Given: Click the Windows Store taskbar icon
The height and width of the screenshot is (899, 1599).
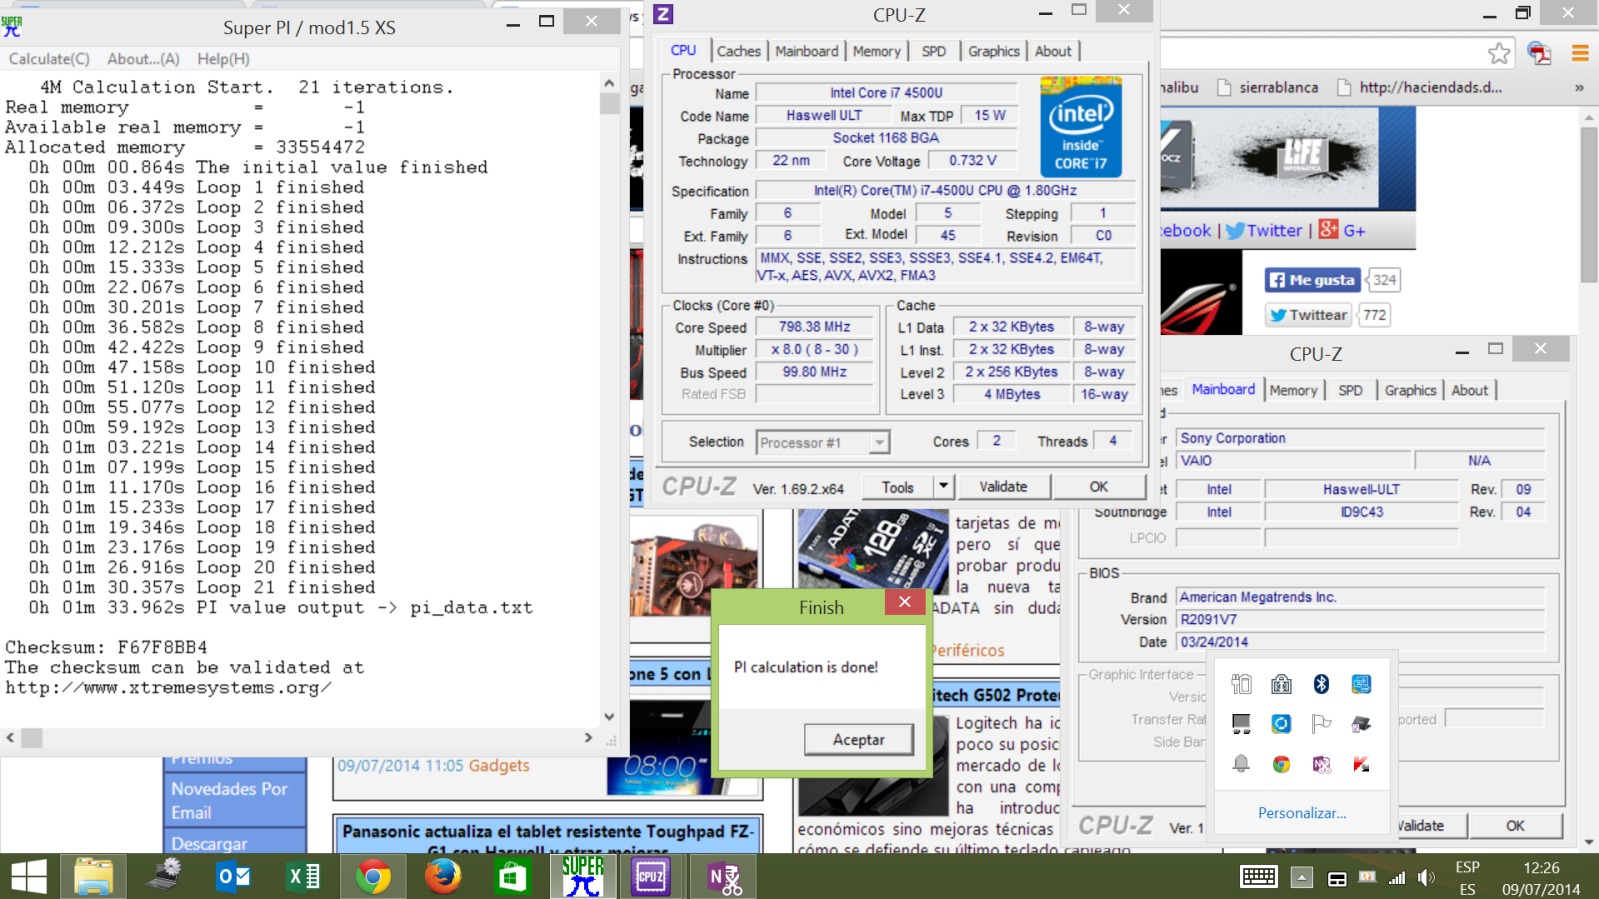Looking at the screenshot, I should (512, 877).
